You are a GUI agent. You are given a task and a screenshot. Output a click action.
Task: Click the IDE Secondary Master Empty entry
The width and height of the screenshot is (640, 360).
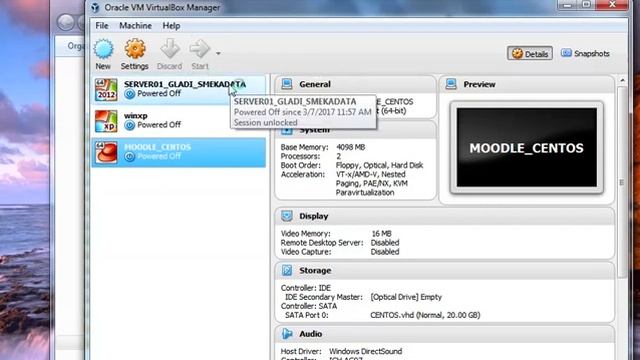coord(406,297)
